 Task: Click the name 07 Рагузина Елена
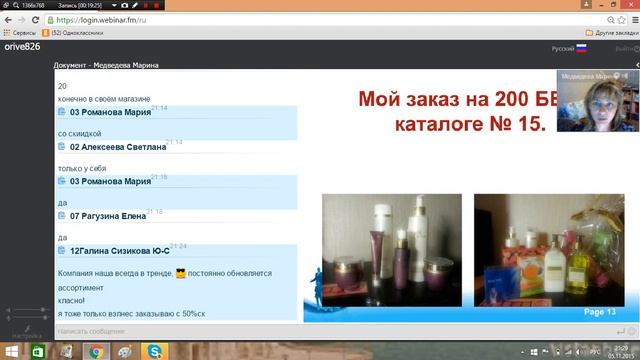pos(108,216)
